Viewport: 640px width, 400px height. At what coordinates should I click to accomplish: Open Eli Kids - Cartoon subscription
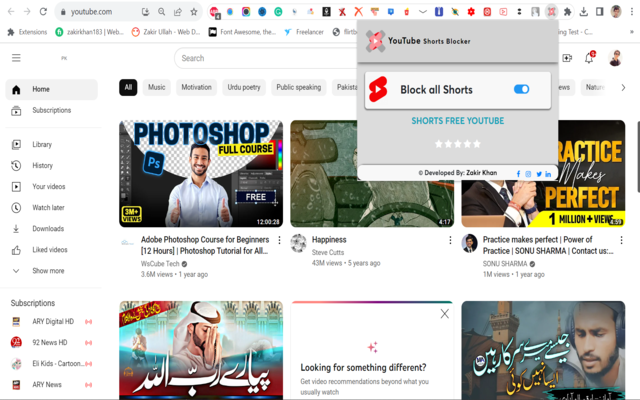[x=51, y=363]
